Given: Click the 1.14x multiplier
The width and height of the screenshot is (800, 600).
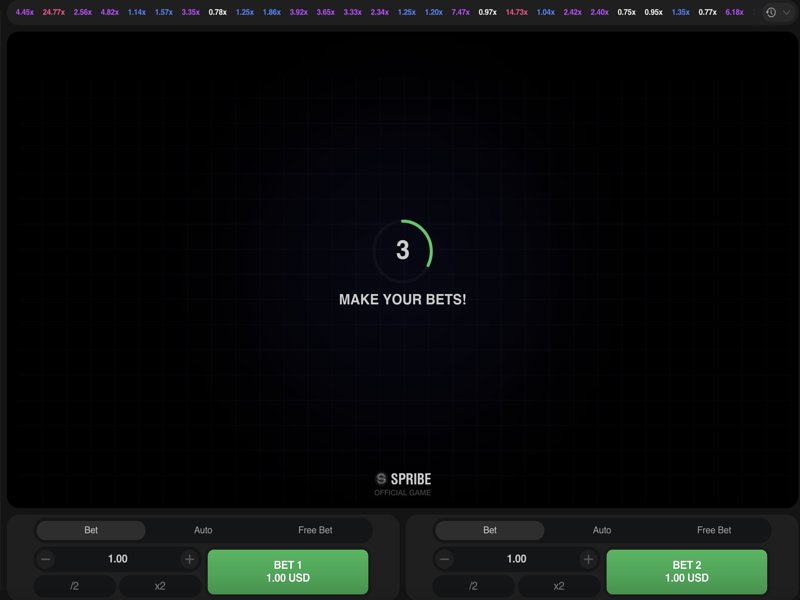Looking at the screenshot, I should pos(137,12).
